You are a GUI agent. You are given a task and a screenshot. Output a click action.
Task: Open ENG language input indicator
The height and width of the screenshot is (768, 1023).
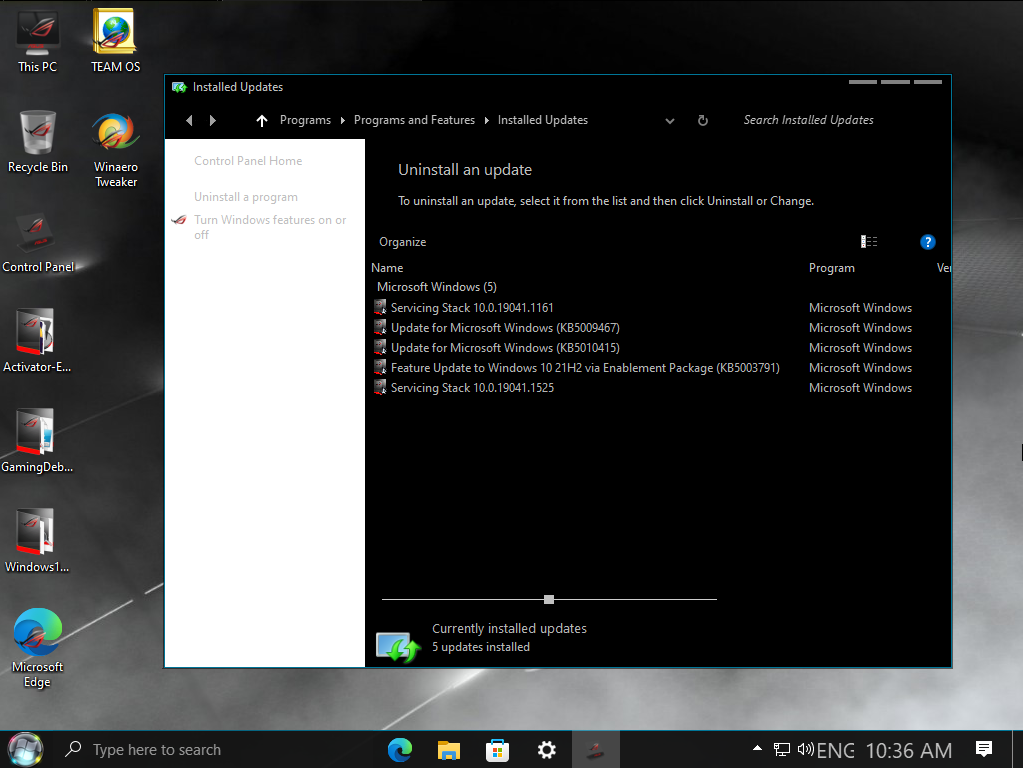[835, 750]
